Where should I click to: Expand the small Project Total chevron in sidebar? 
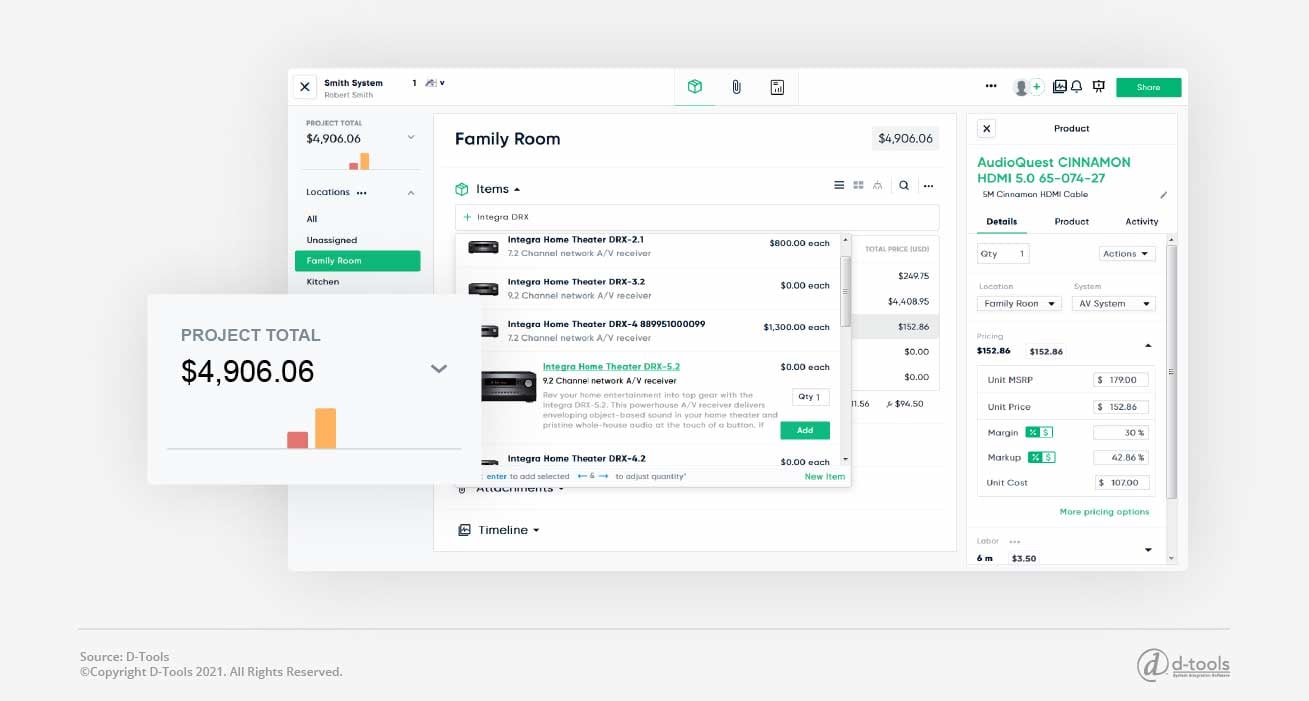point(410,137)
